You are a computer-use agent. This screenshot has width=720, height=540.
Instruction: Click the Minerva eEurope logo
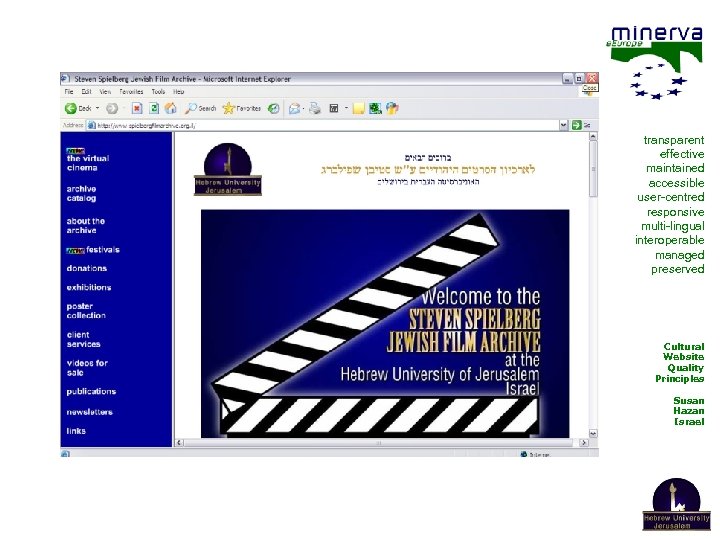point(656,62)
